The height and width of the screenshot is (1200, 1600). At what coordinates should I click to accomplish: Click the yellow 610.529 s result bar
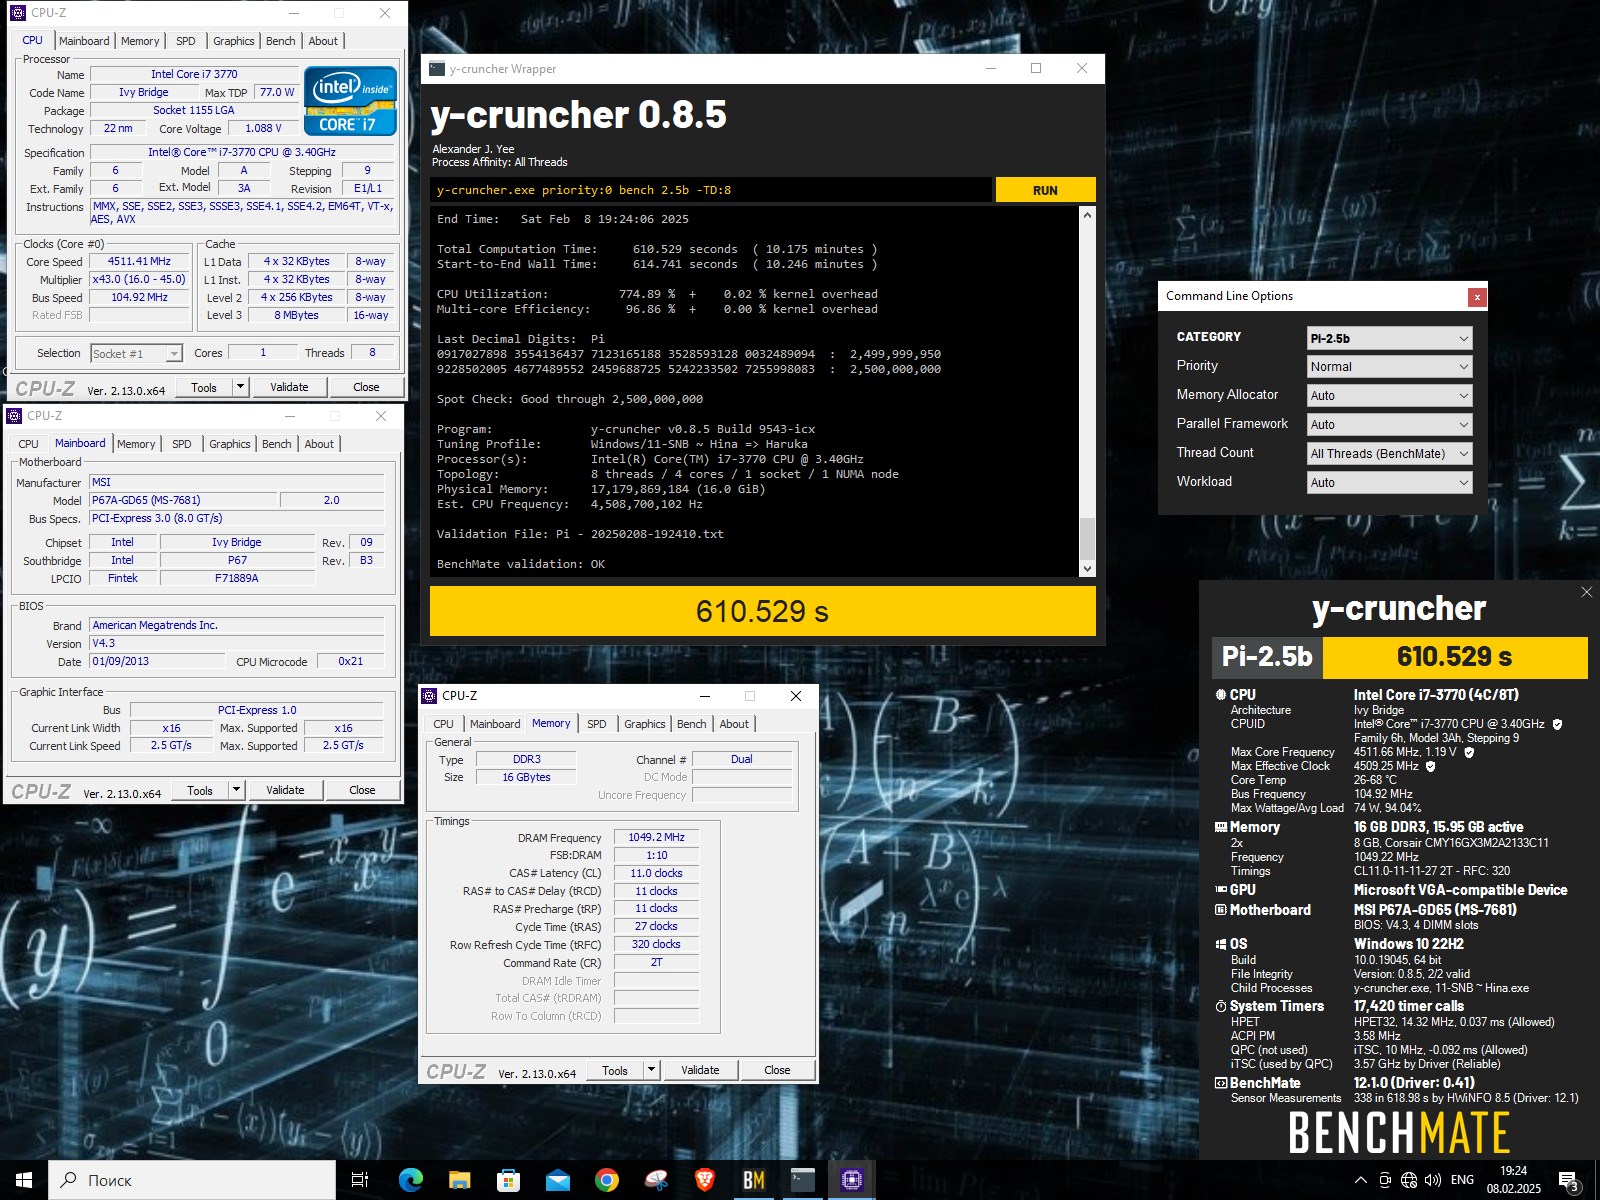pyautogui.click(x=762, y=611)
